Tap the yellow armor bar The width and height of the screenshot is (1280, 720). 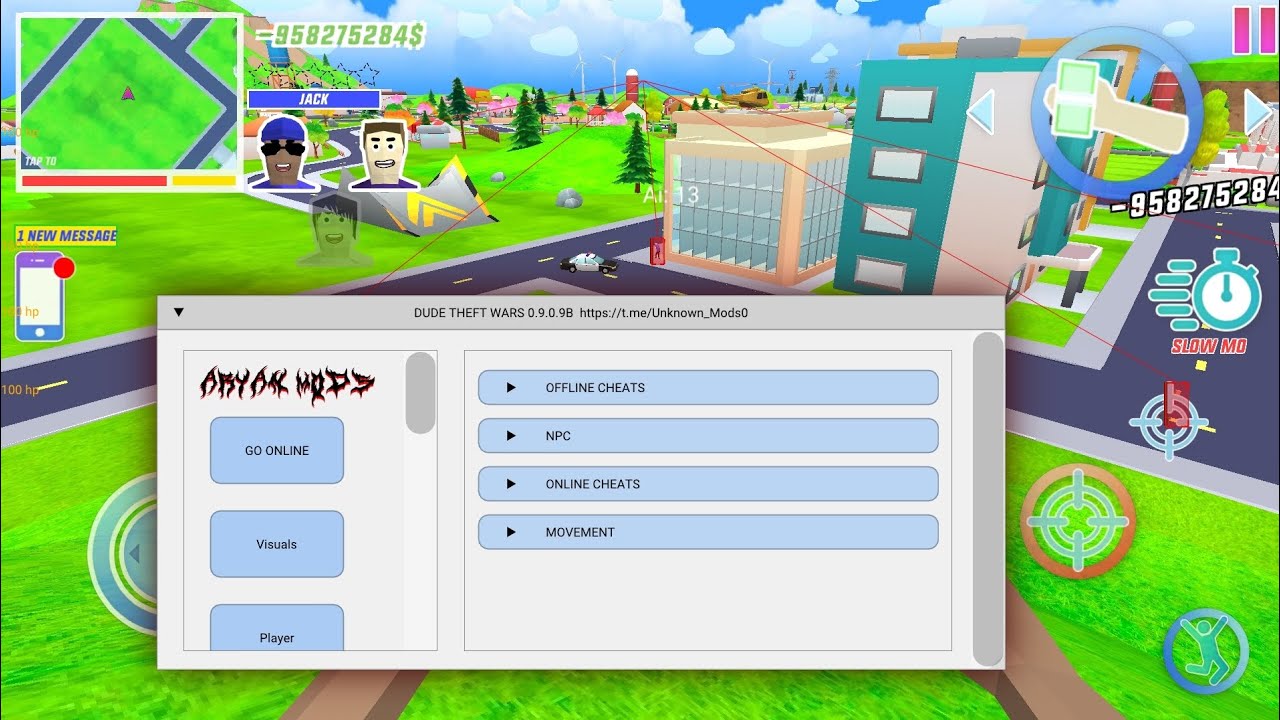tap(204, 181)
